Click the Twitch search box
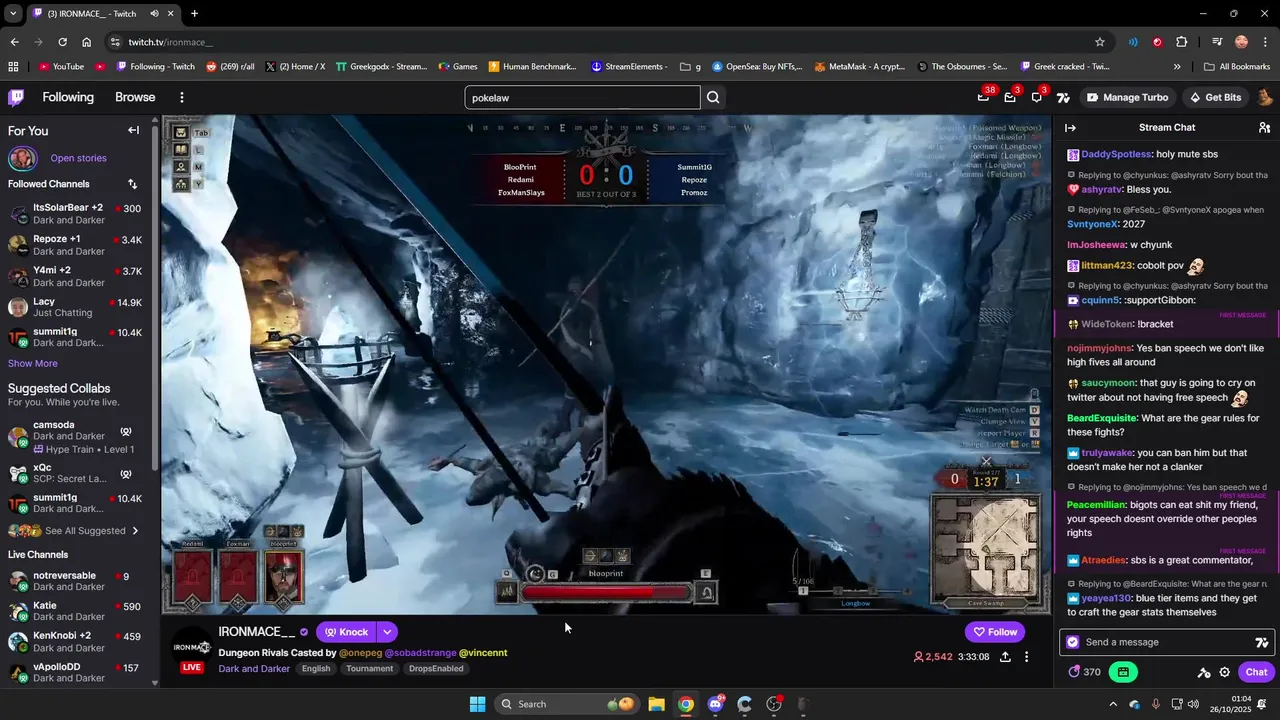 [x=582, y=97]
